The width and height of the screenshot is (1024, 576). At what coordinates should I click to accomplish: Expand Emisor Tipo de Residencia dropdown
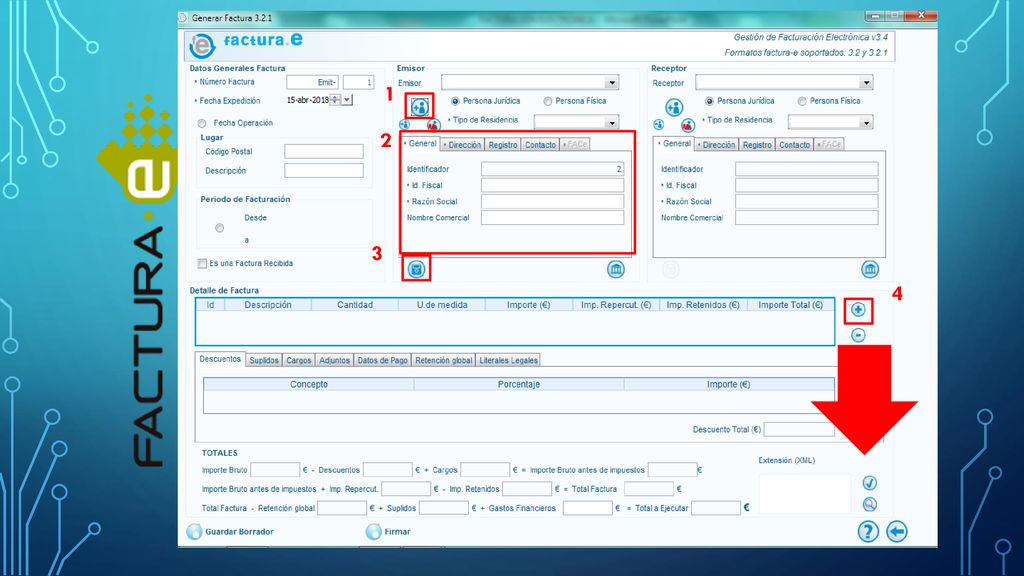(x=611, y=122)
